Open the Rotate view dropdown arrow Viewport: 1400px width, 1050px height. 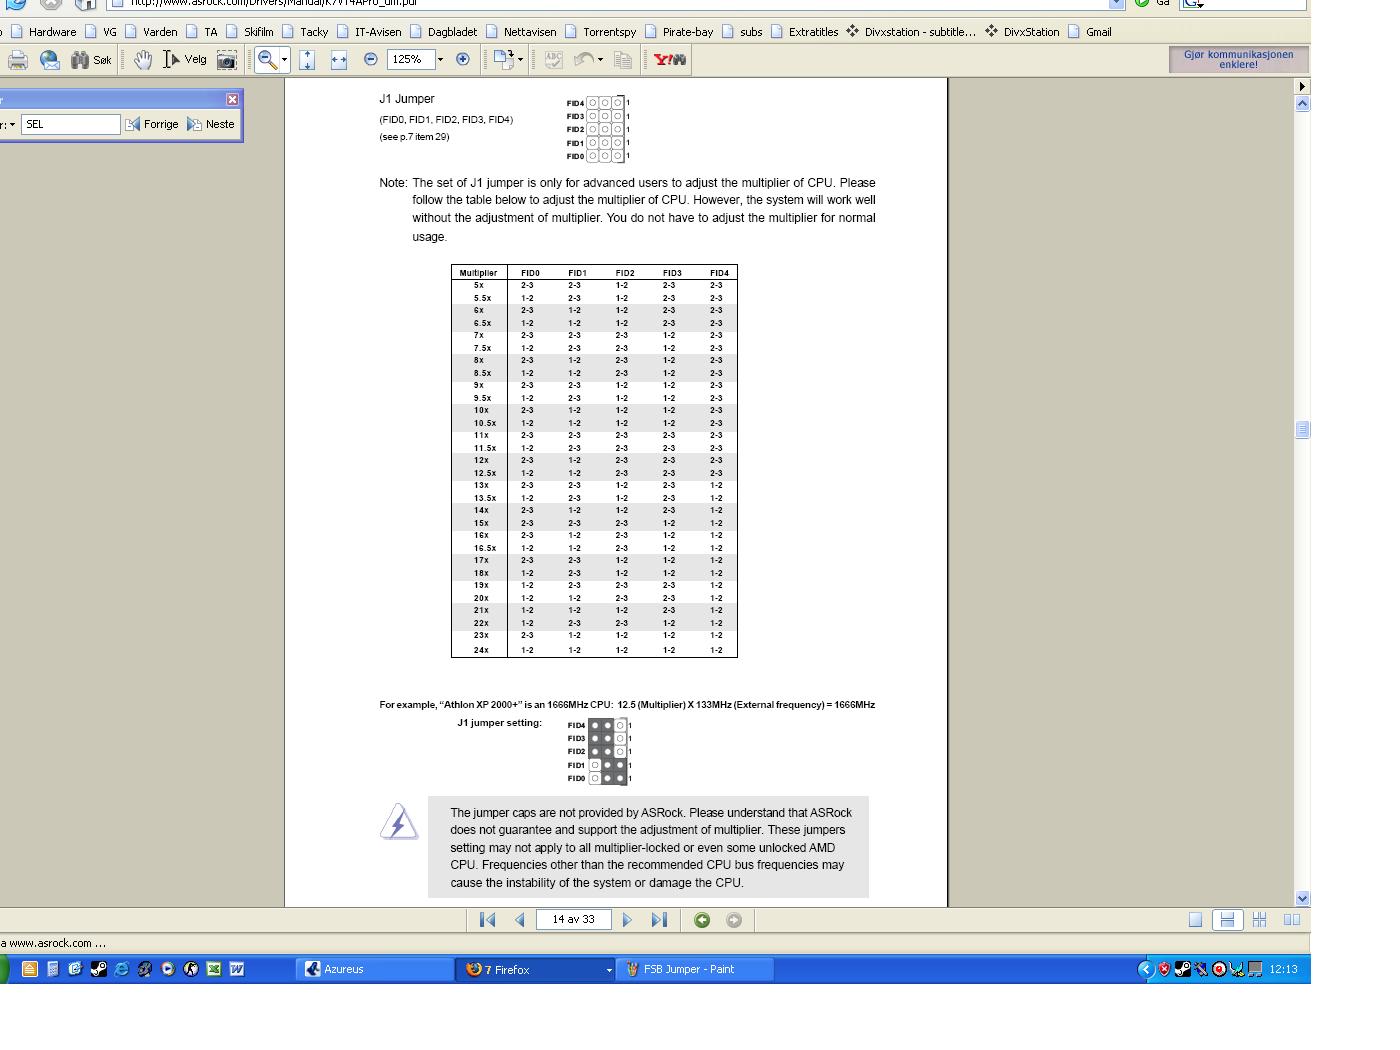click(520, 60)
